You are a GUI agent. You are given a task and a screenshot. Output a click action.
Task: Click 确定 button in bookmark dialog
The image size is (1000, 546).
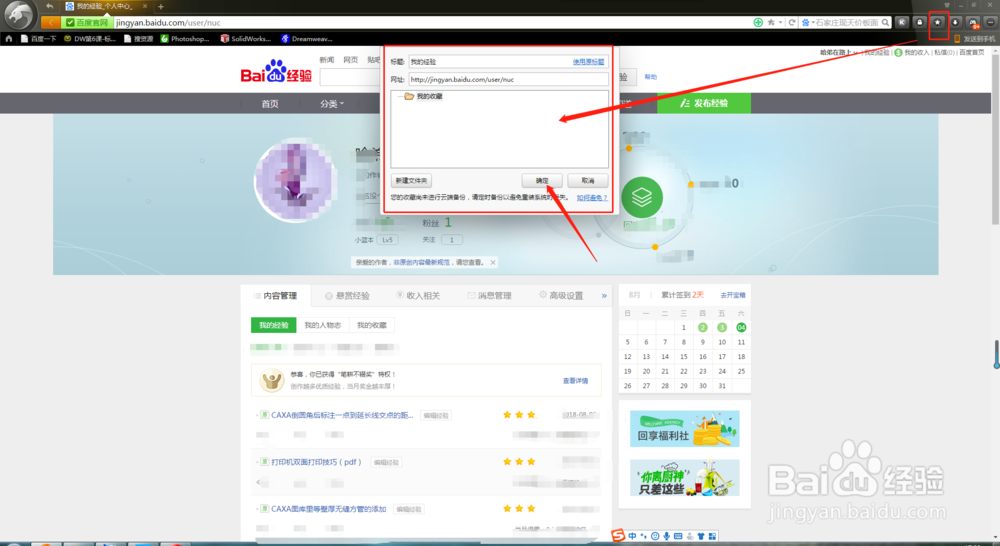[x=542, y=181]
